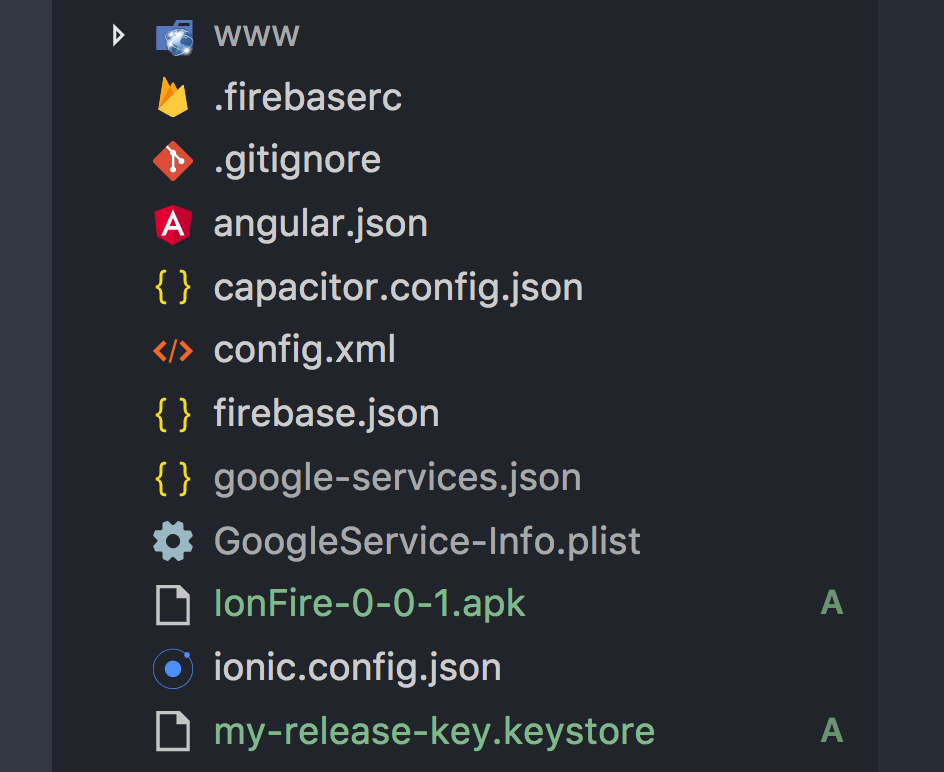
Task: Open the angular.json file
Action: click(x=320, y=223)
